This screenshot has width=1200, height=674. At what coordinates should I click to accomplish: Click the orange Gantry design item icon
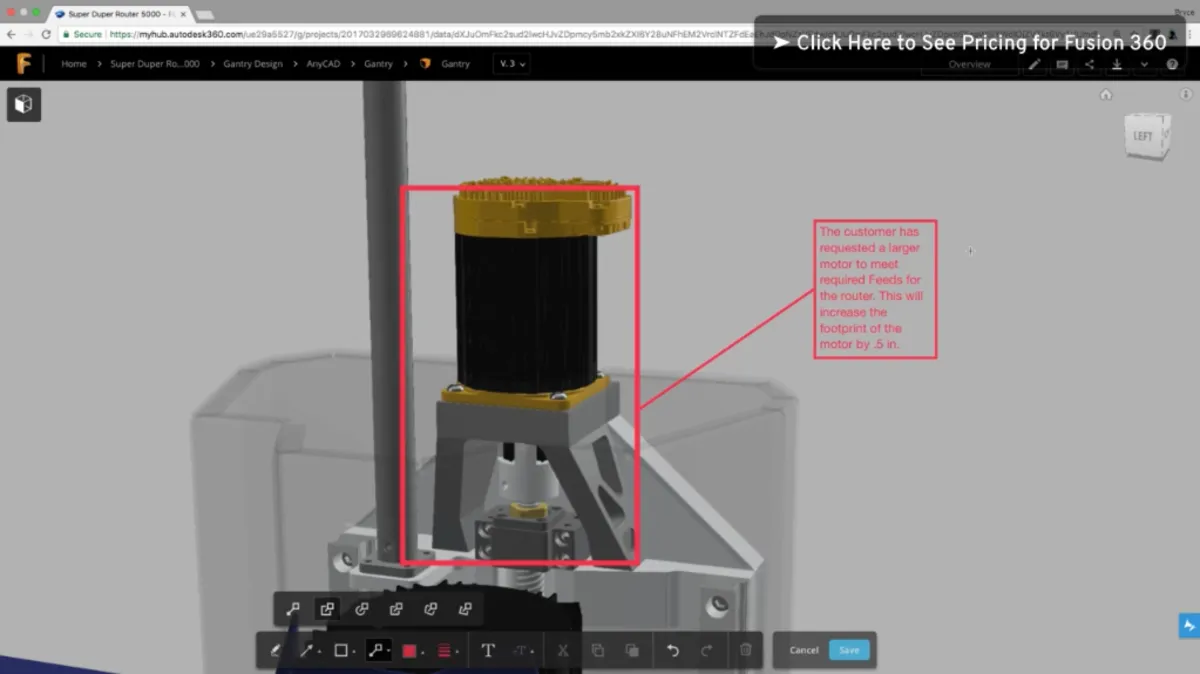click(425, 63)
